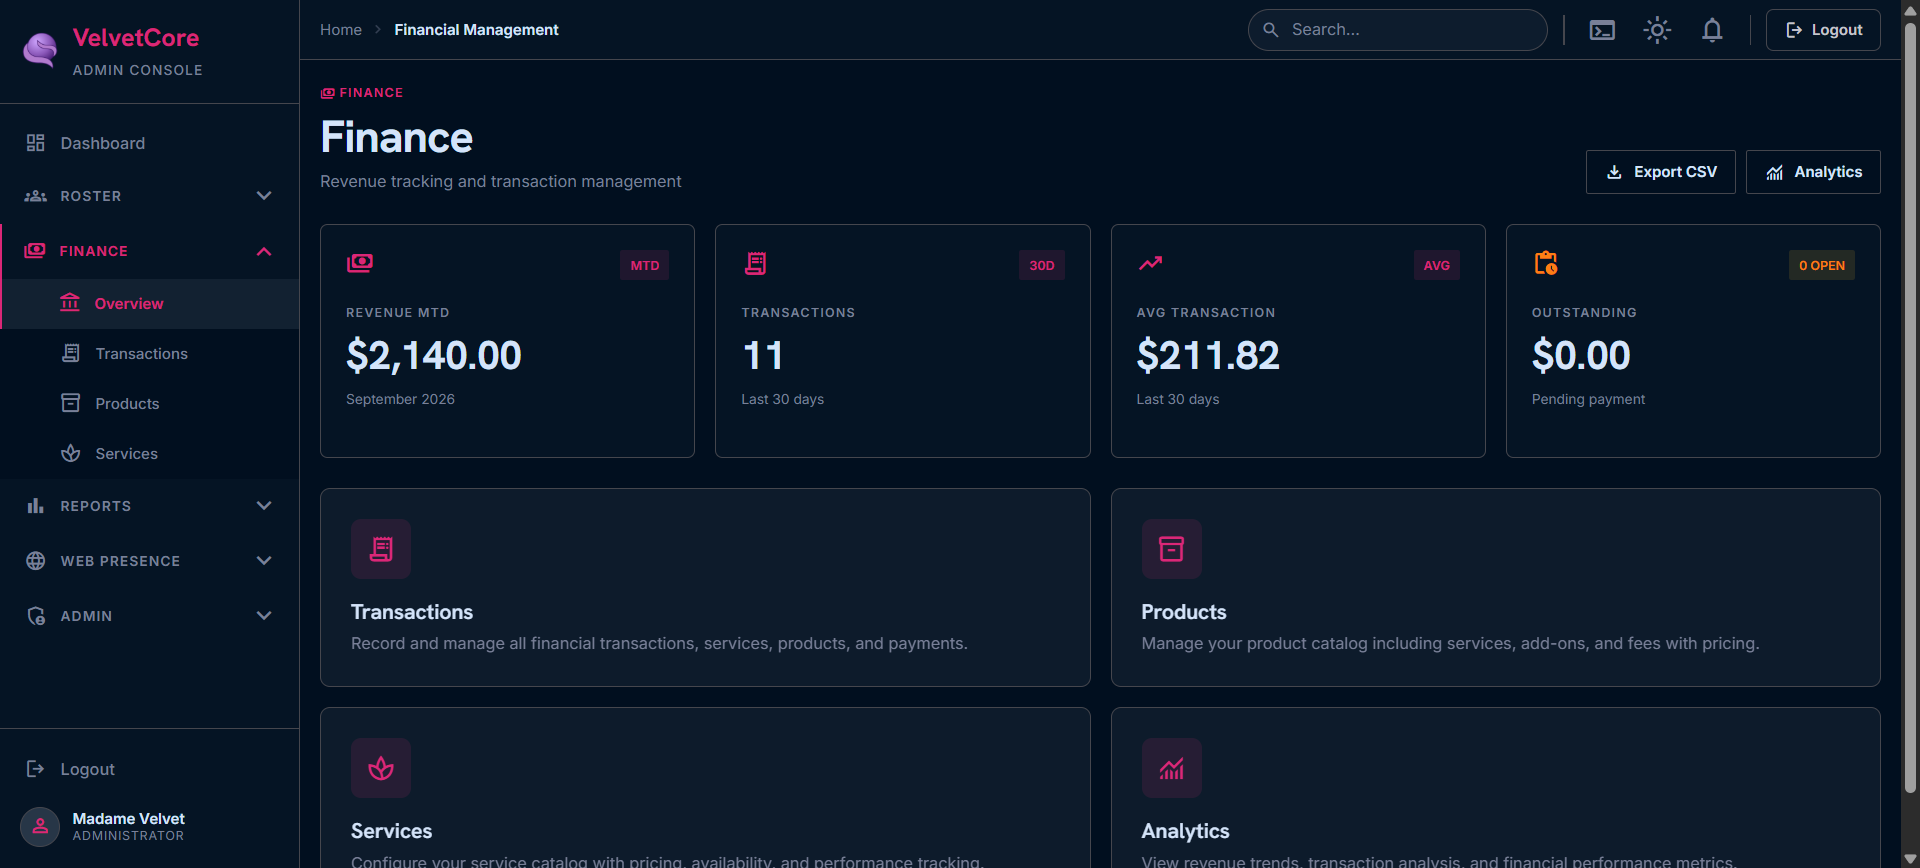Click the Pending payment text
The image size is (1920, 868).
[1588, 399]
